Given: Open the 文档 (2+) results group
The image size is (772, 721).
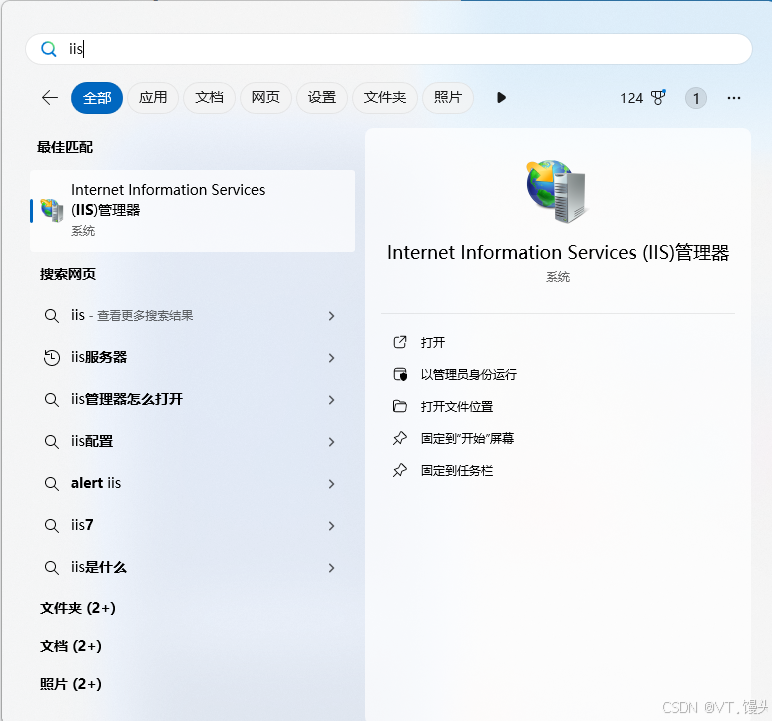Looking at the screenshot, I should coord(71,646).
